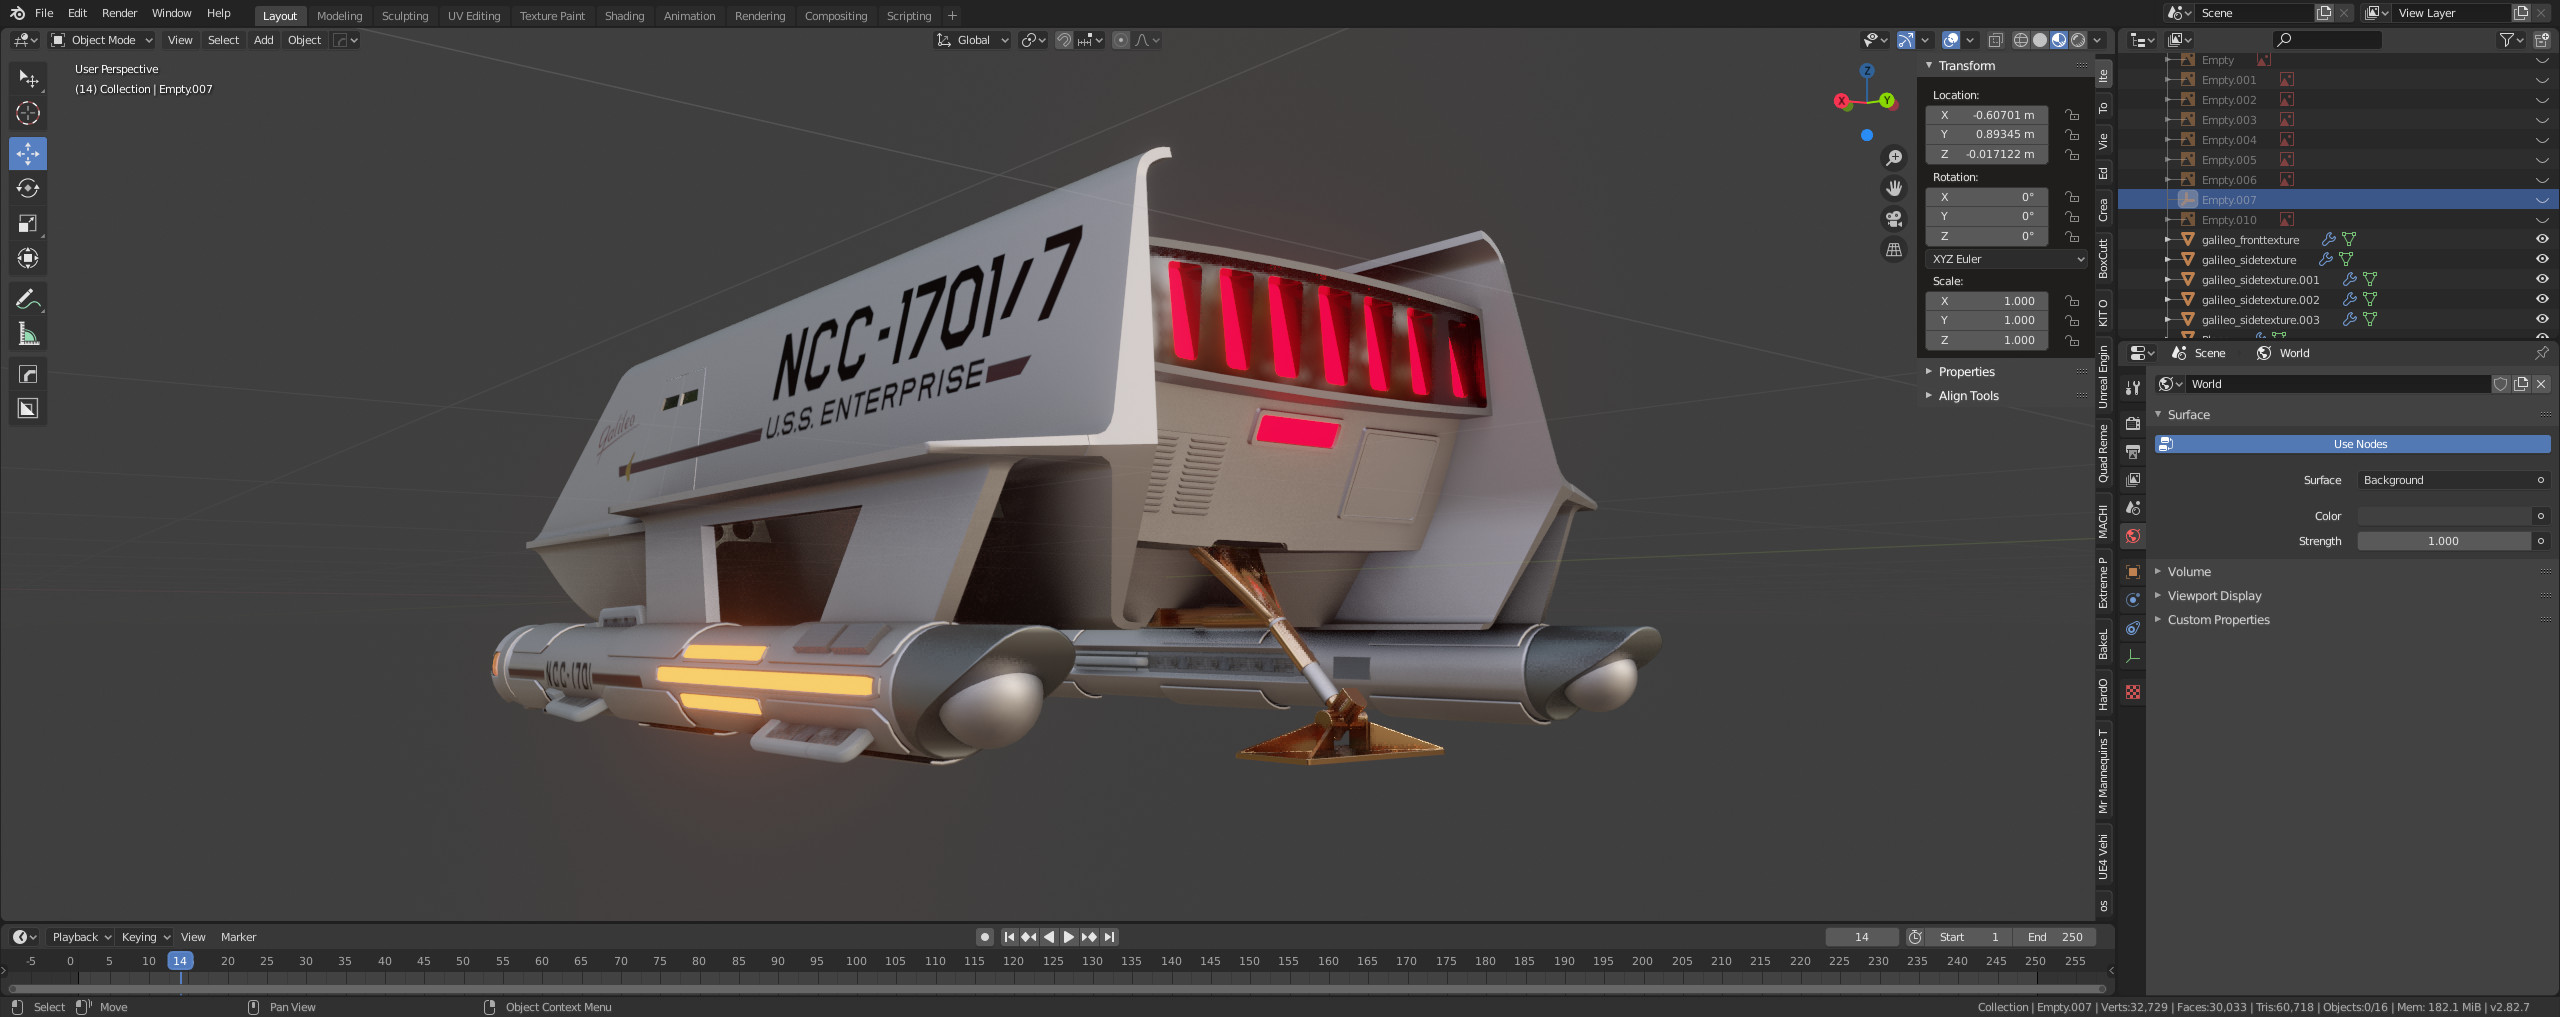Switch to the Shading workspace tab

pos(624,15)
